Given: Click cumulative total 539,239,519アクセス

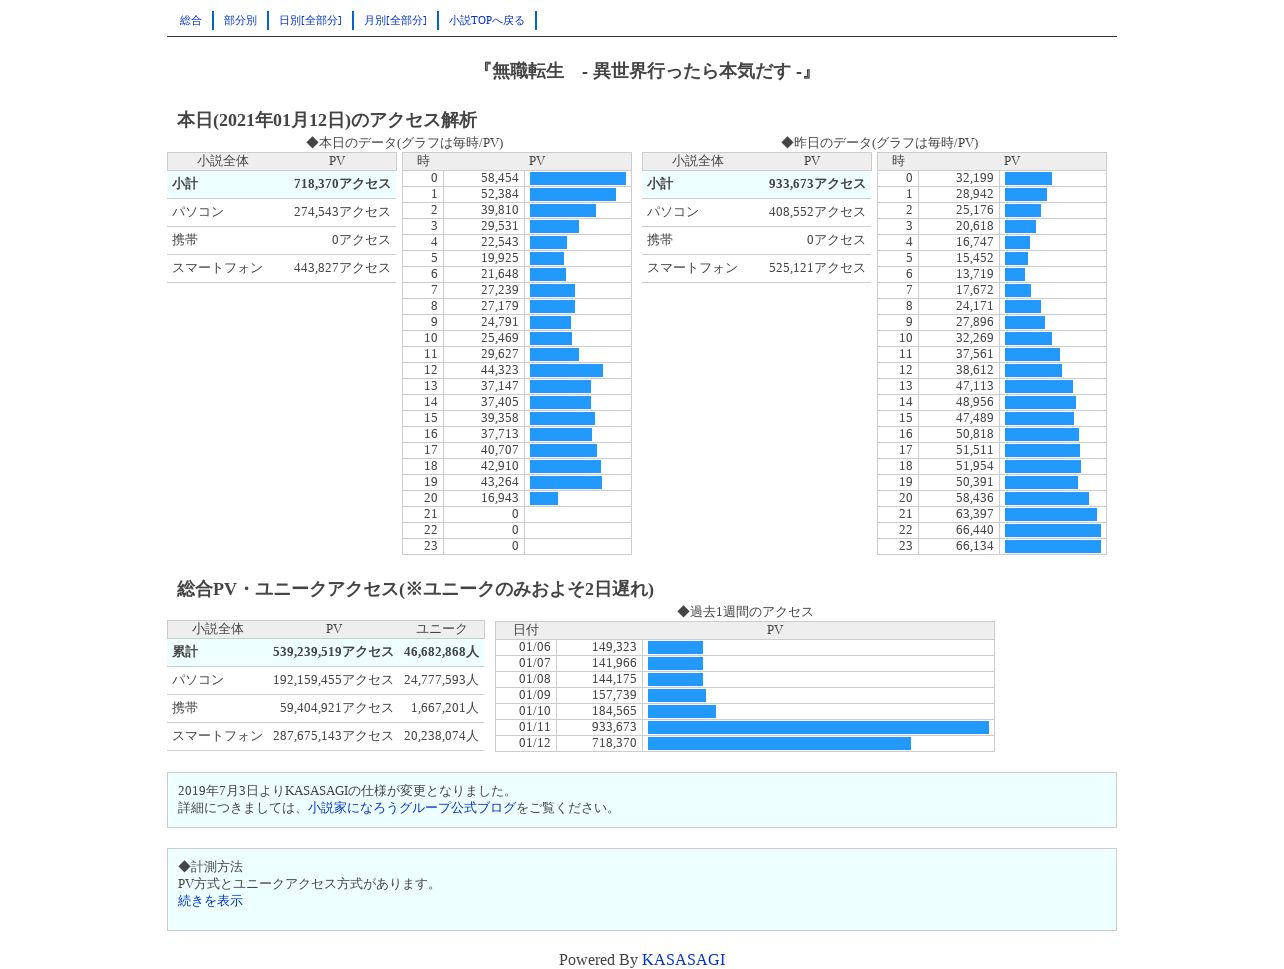Looking at the screenshot, I should (x=333, y=652).
